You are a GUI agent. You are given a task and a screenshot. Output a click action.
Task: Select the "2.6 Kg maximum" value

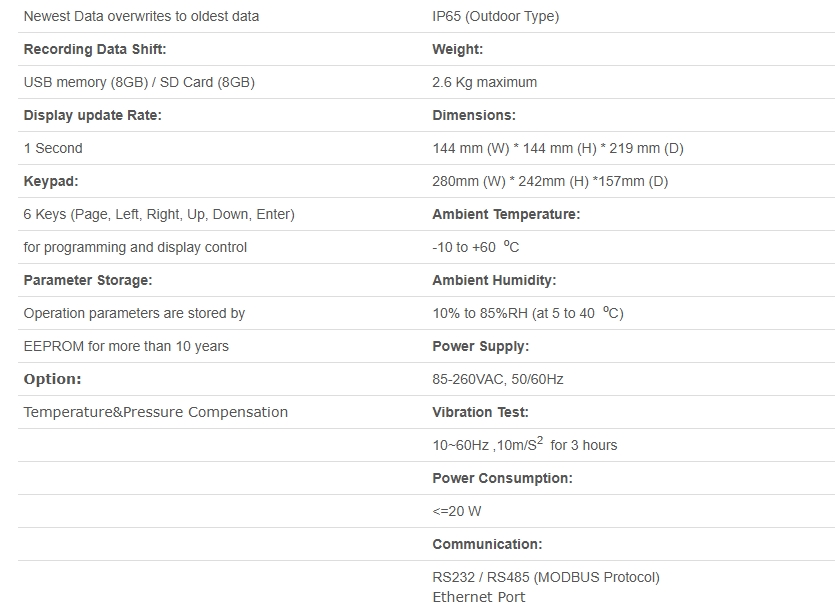click(x=484, y=82)
